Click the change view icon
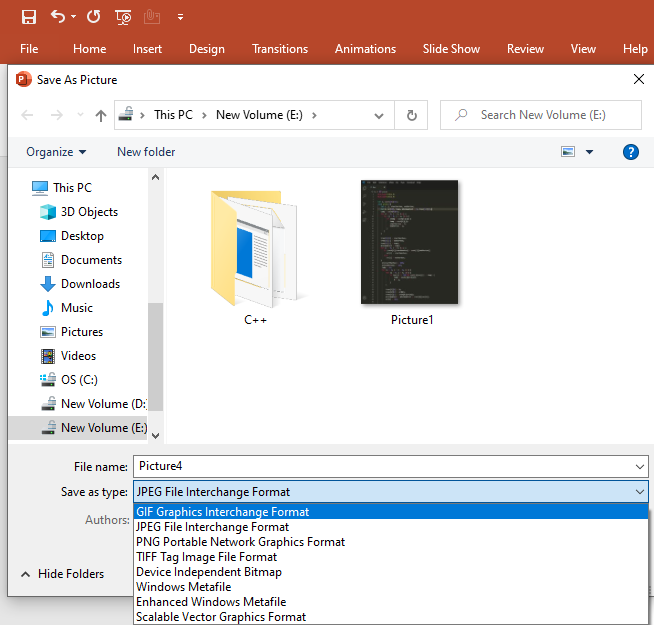Viewport: 654px width, 625px height. click(x=568, y=152)
